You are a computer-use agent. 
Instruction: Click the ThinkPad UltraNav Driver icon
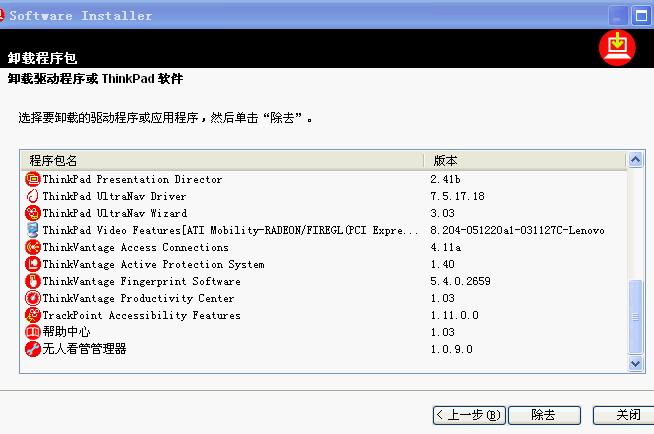pyautogui.click(x=33, y=196)
